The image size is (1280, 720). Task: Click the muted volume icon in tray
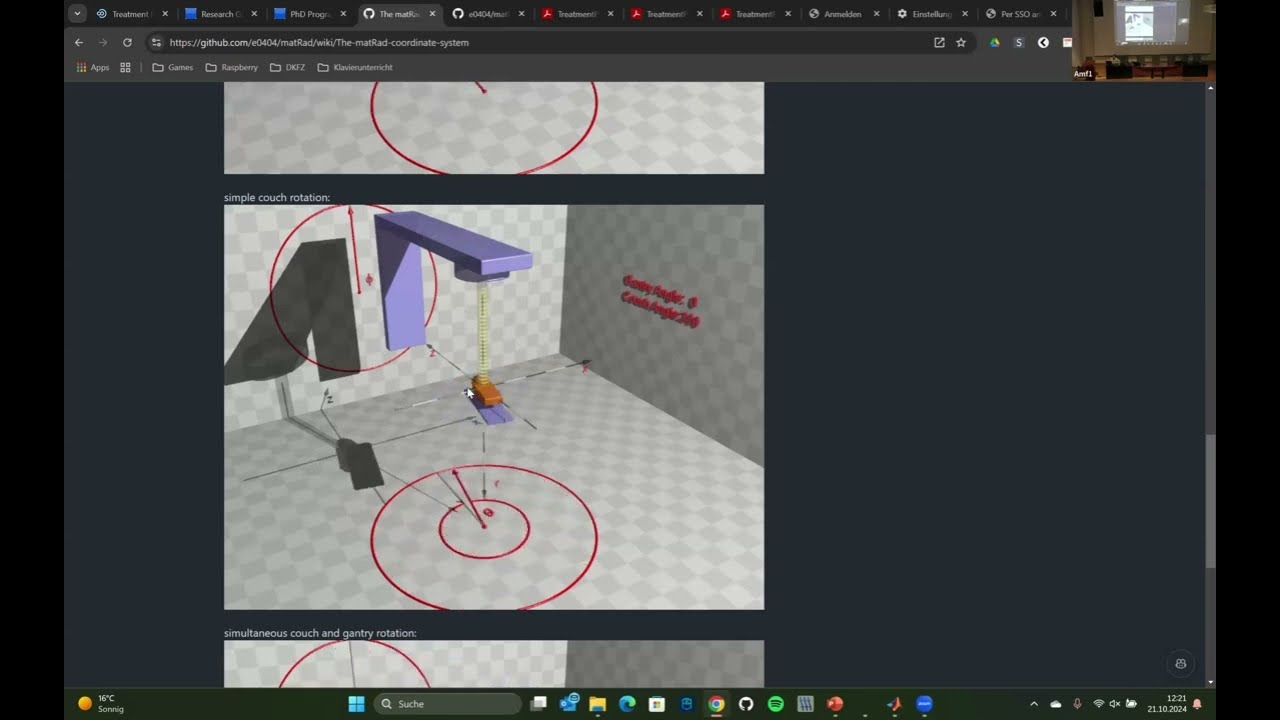[x=1115, y=704]
